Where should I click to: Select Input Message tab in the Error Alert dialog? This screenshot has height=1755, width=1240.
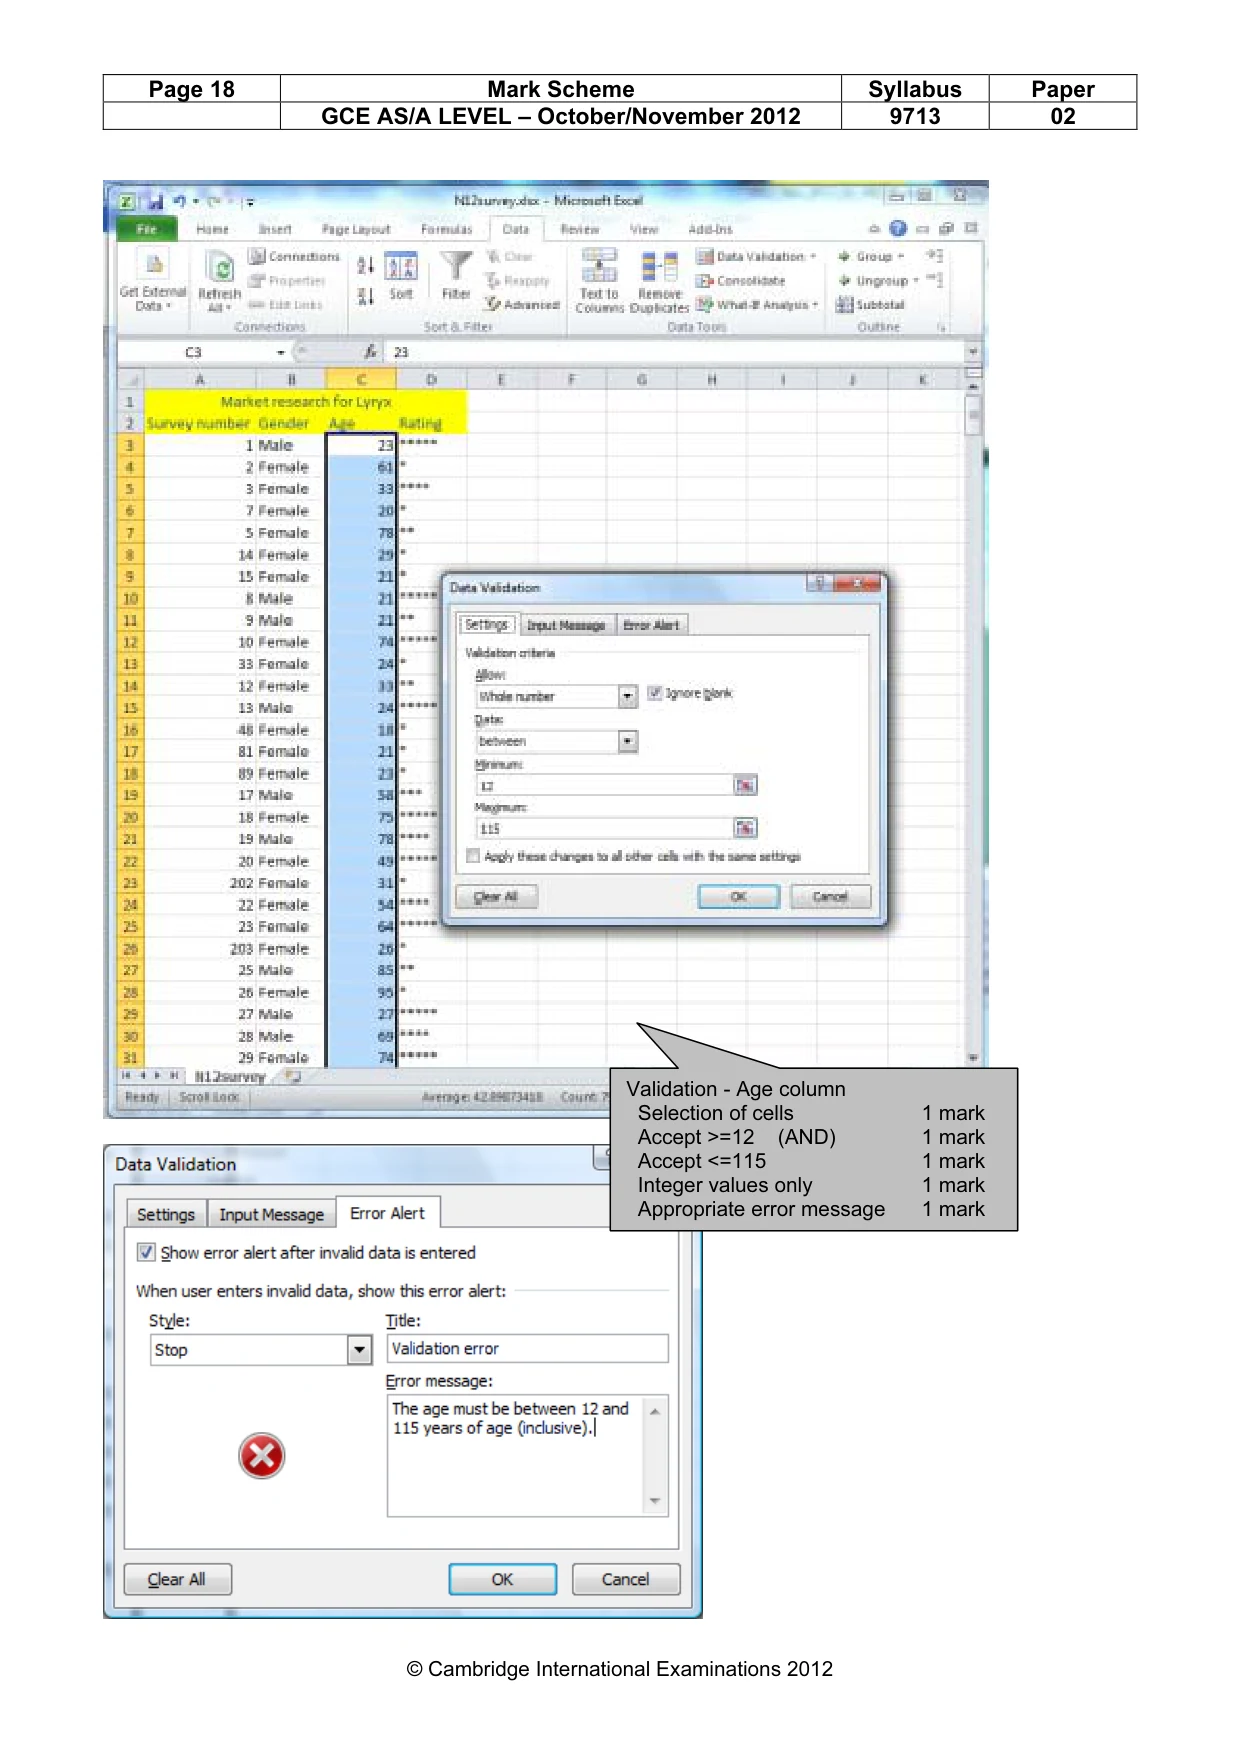click(272, 1214)
